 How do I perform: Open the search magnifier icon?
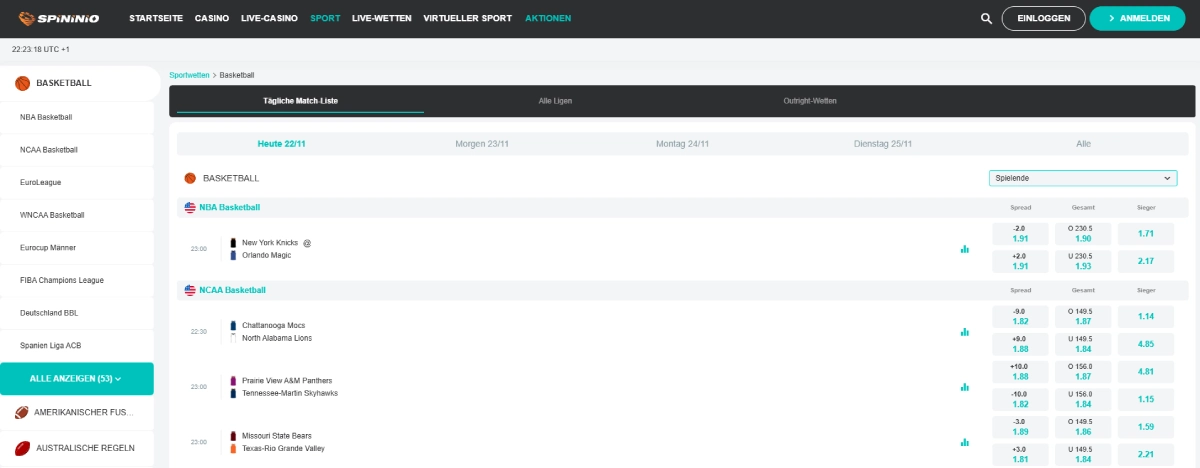point(986,18)
